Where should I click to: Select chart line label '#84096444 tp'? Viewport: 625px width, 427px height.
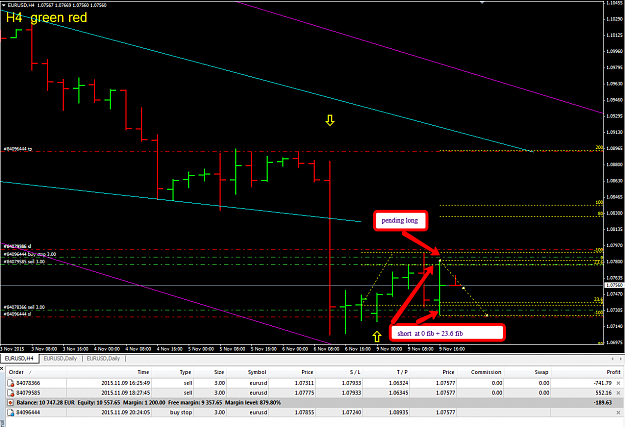(18, 149)
